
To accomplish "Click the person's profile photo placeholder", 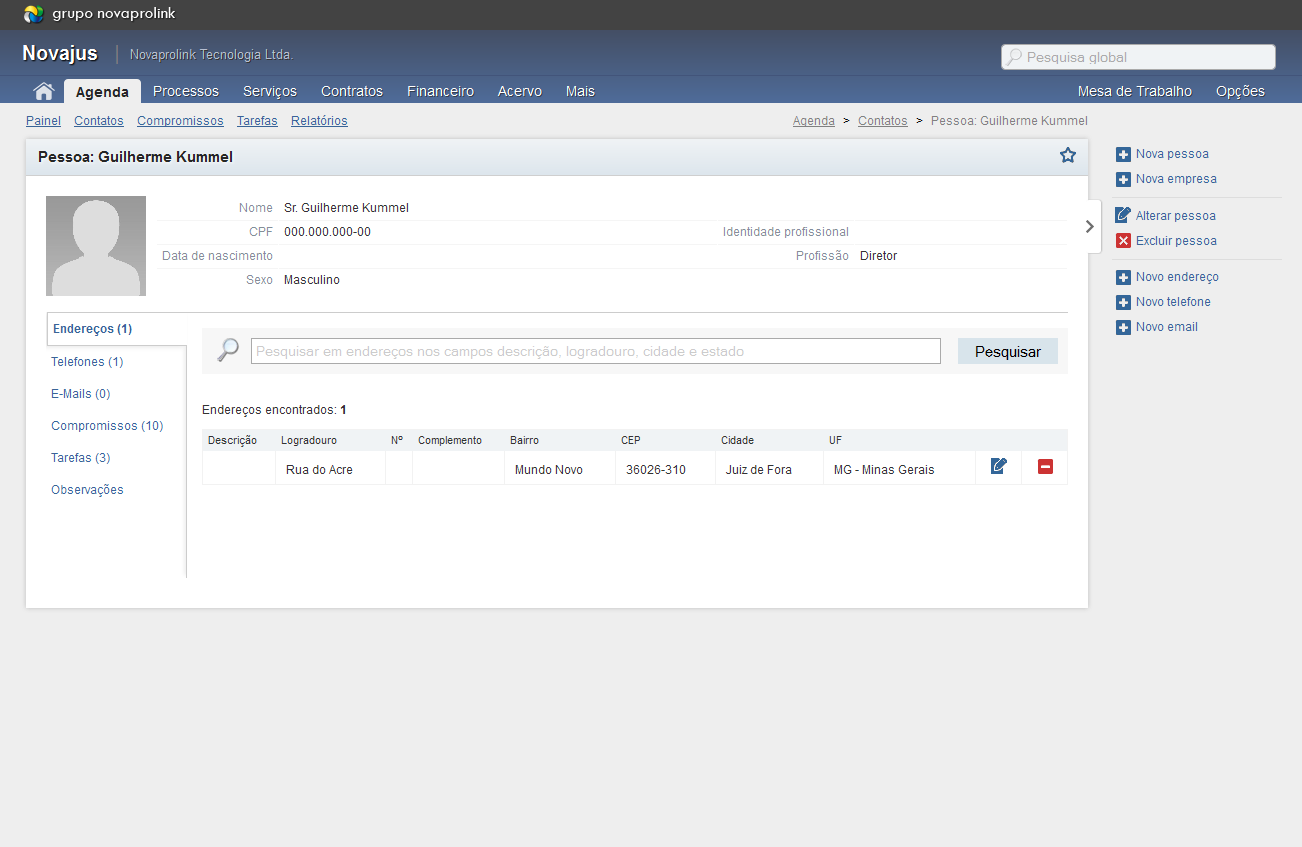I will 96,246.
